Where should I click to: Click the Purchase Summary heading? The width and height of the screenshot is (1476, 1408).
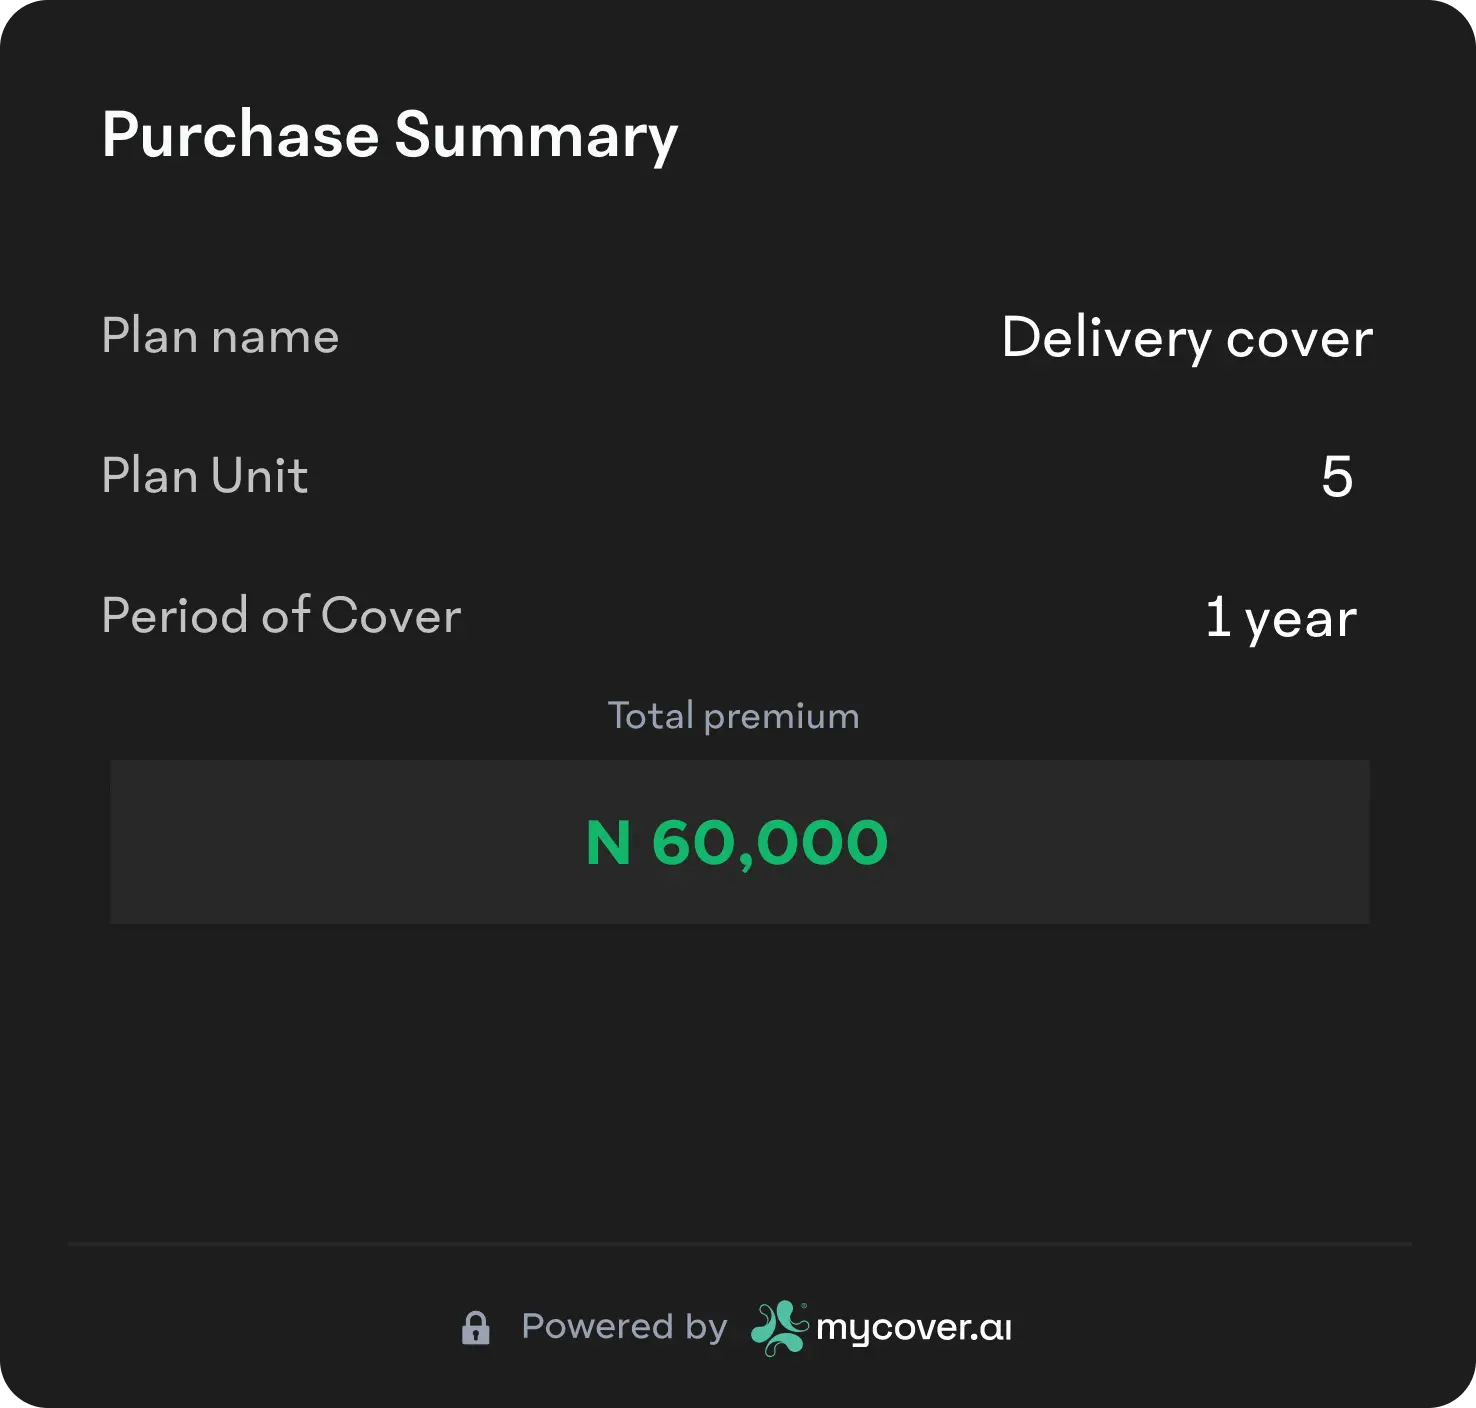point(389,135)
